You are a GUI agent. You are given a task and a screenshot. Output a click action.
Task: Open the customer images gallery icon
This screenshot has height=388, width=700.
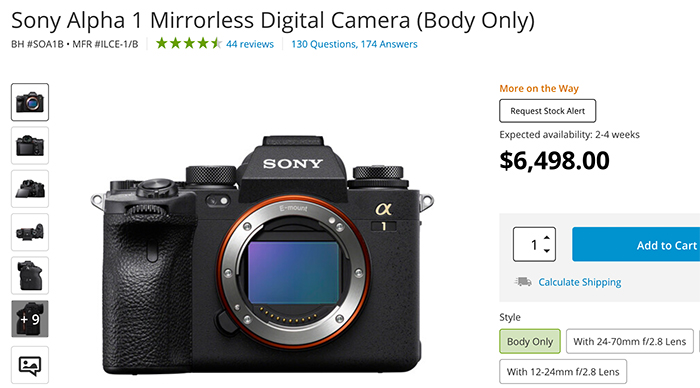point(30,365)
